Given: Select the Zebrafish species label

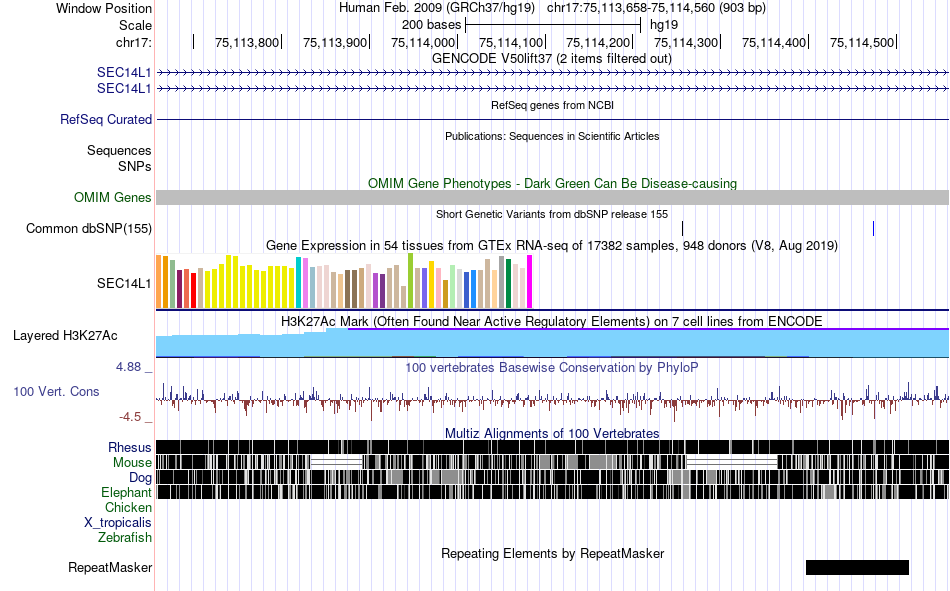Looking at the screenshot, I should coord(125,537).
